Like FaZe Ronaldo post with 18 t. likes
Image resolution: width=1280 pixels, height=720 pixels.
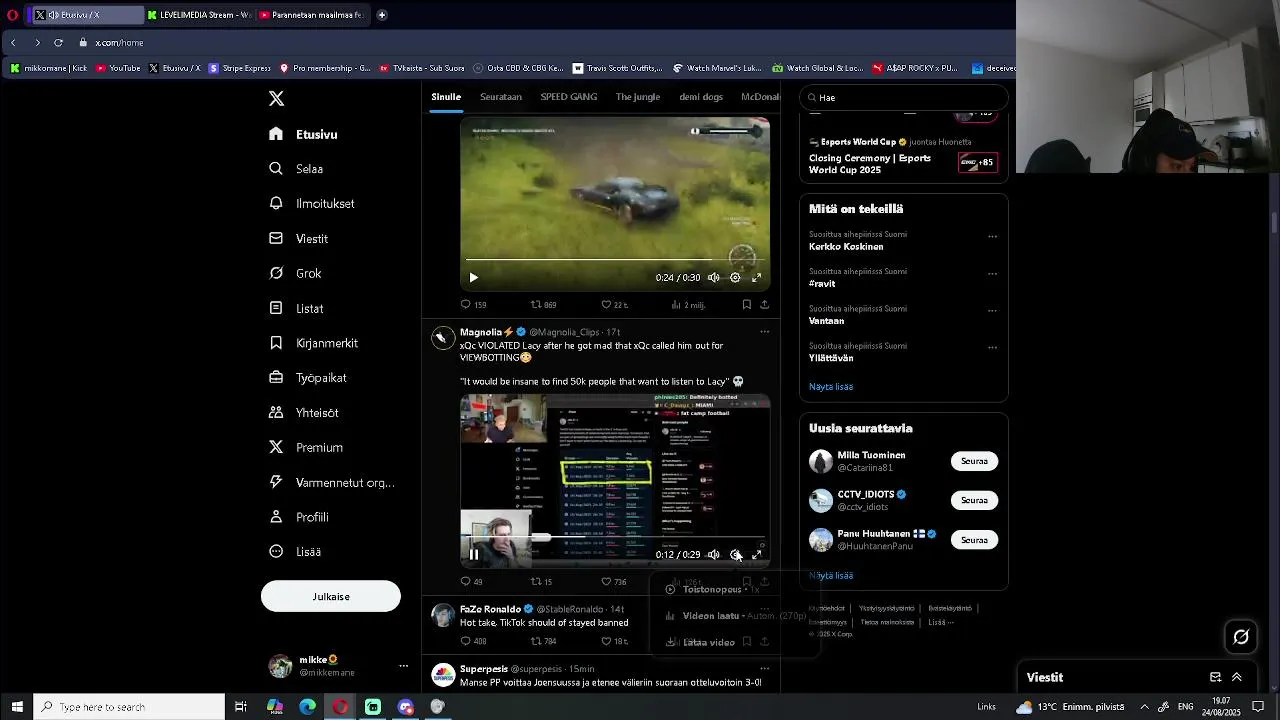pos(614,642)
